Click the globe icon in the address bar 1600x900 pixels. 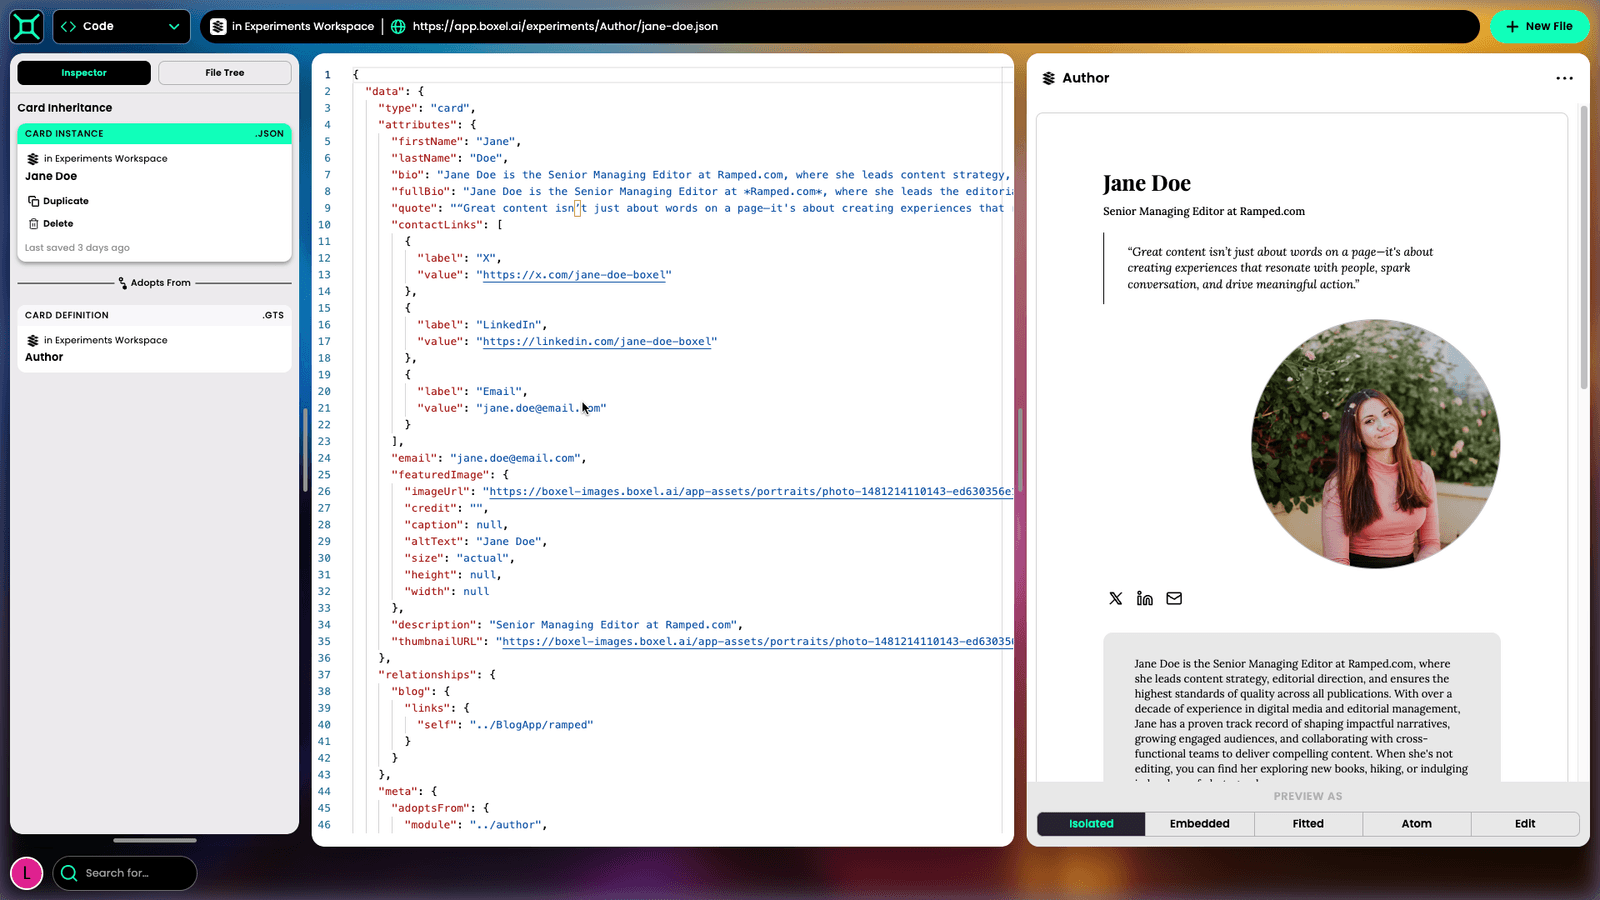(399, 26)
